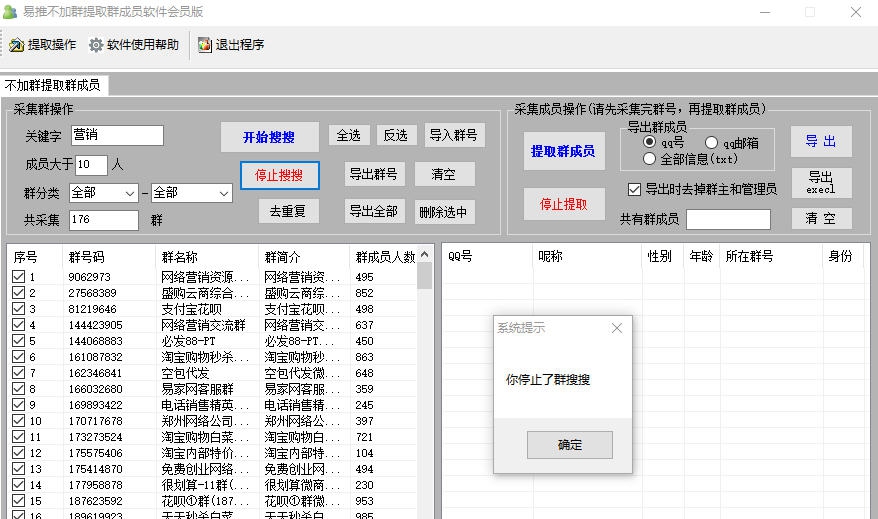878x519 pixels.
Task: Click the 停止搜搜 button
Action: (x=279, y=175)
